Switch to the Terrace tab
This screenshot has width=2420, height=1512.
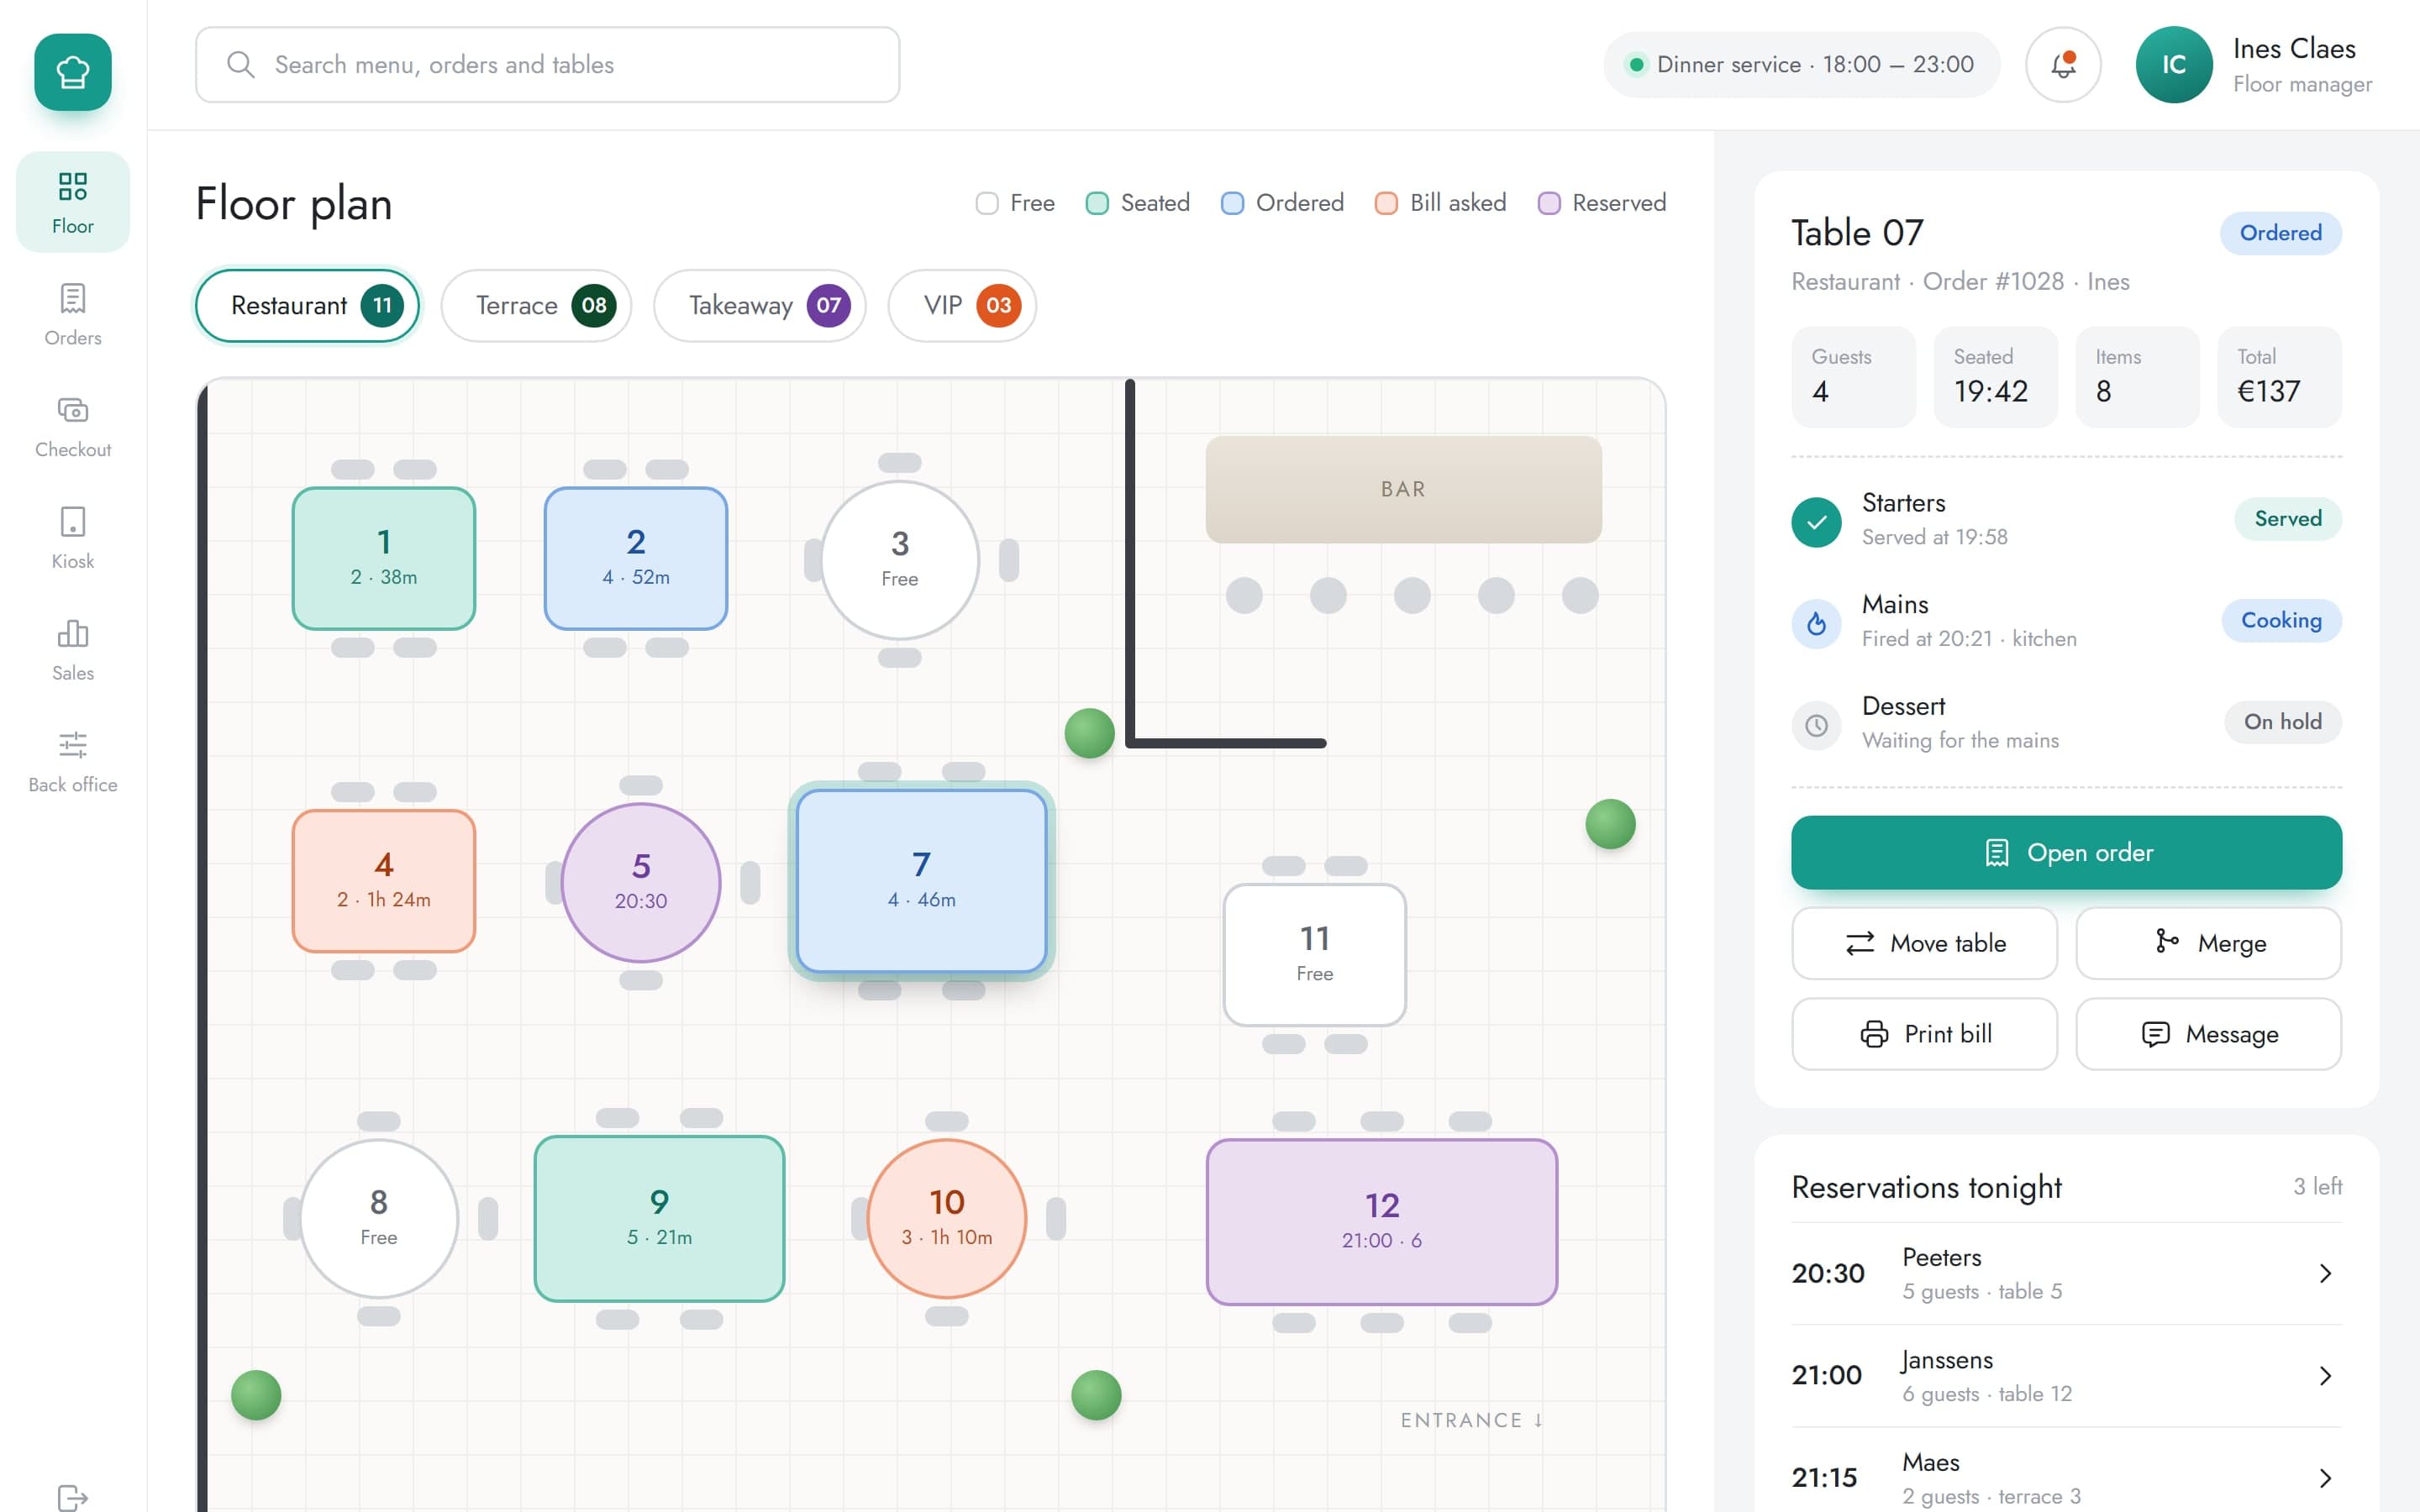[x=536, y=306]
